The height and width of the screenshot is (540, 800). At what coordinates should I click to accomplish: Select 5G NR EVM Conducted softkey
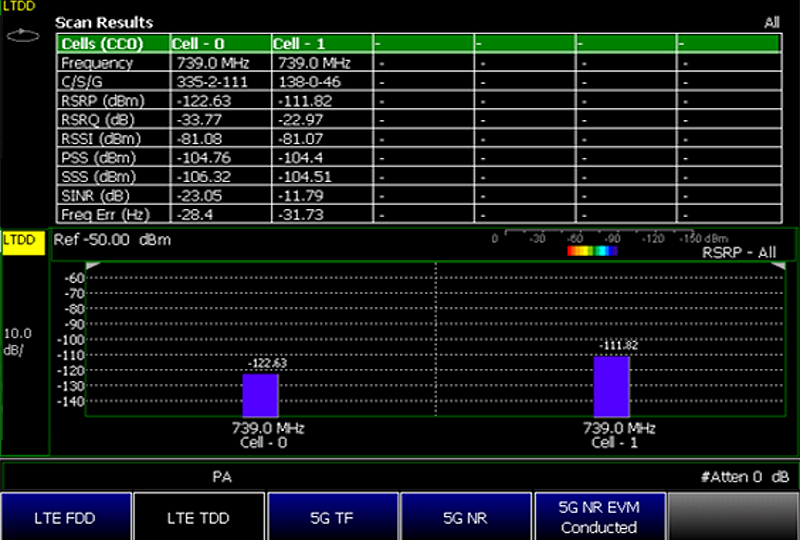(599, 517)
